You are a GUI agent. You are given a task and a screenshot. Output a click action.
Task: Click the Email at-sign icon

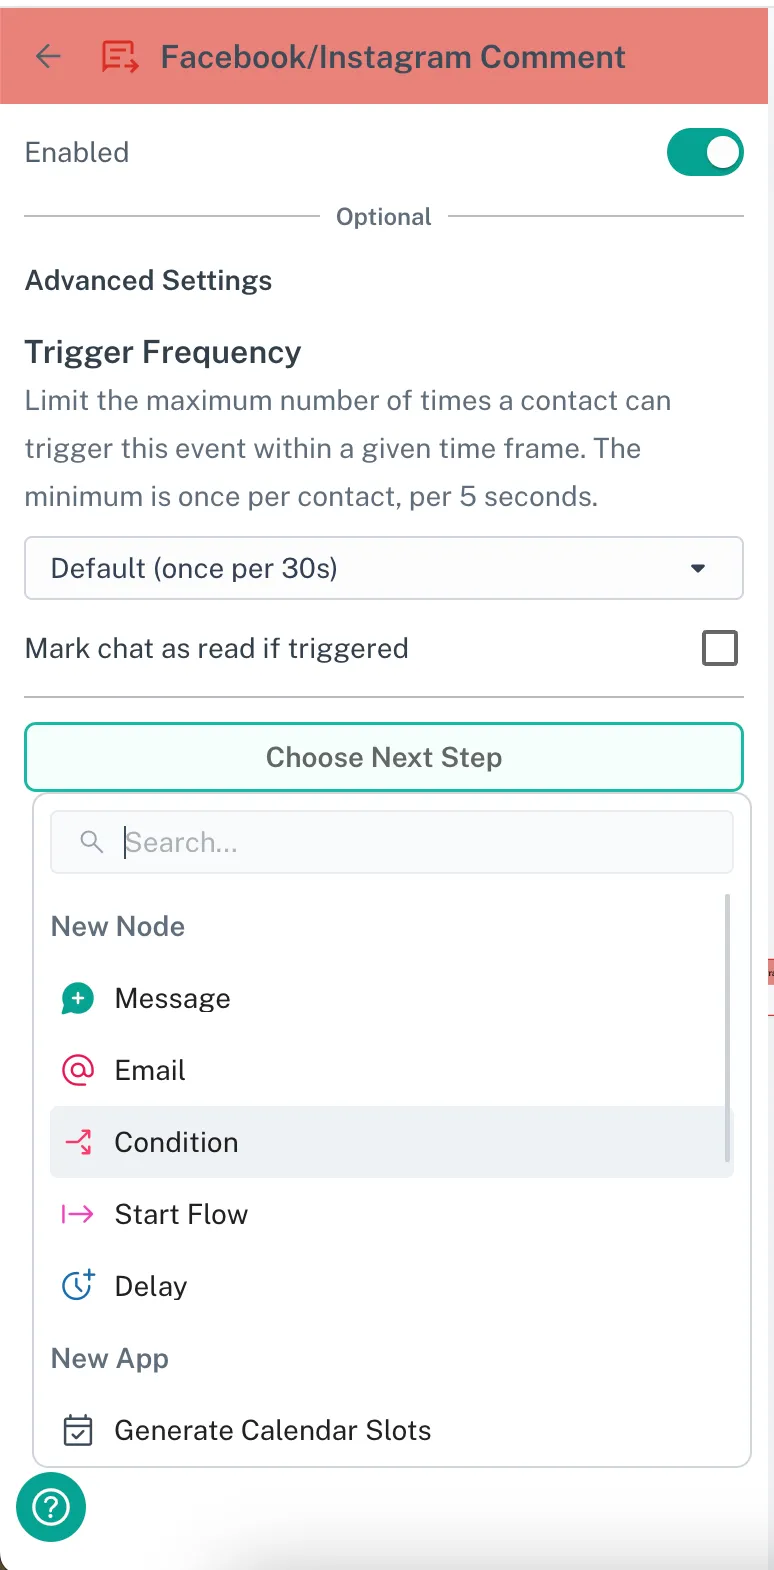click(x=78, y=1070)
